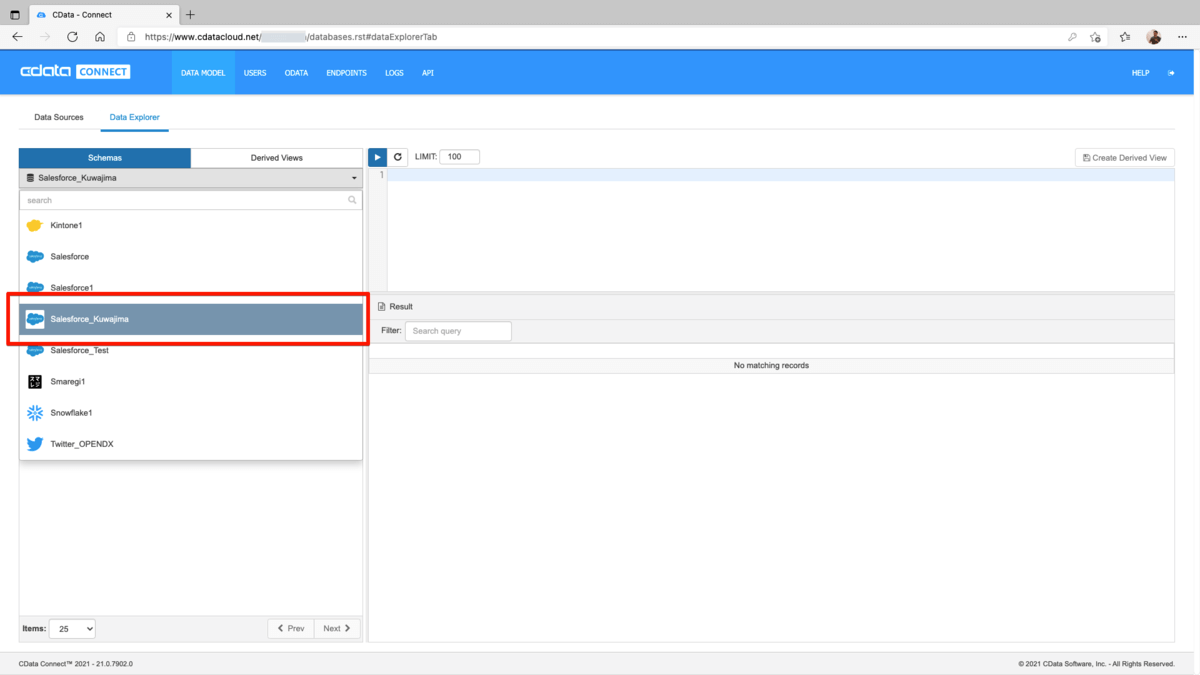The width and height of the screenshot is (1200, 675).
Task: Click the password key icon in the address bar
Action: (1072, 37)
